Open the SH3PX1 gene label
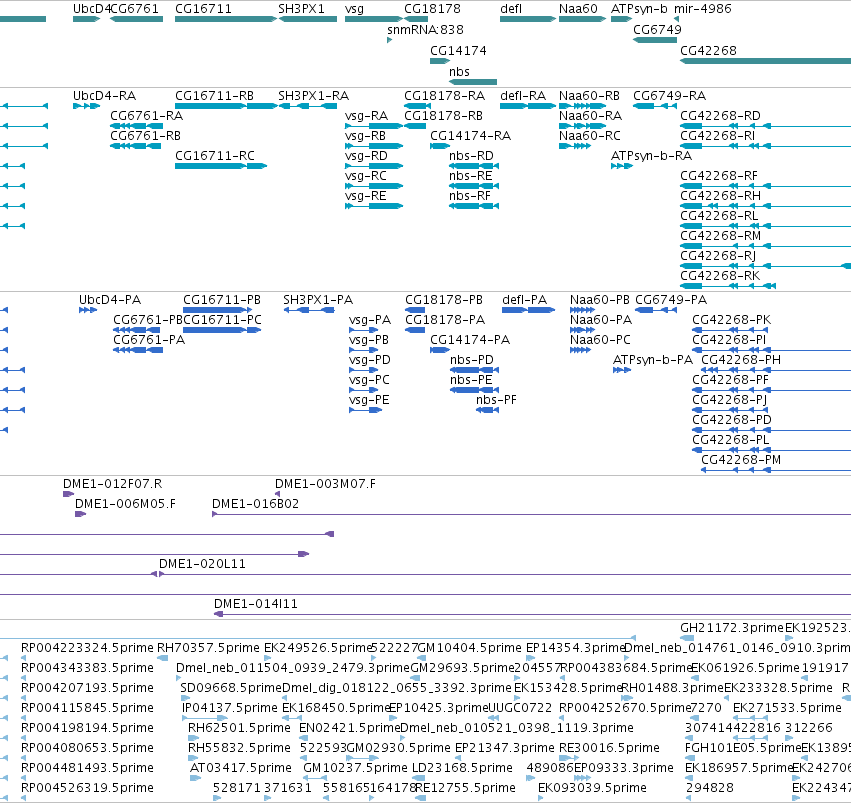 [x=301, y=9]
